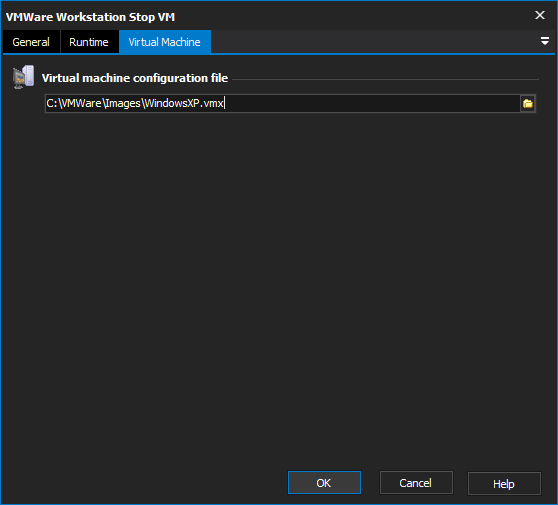The image size is (558, 505).
Task: Click the VMWare Workstation Stop VM title bar
Action: [x=267, y=16]
